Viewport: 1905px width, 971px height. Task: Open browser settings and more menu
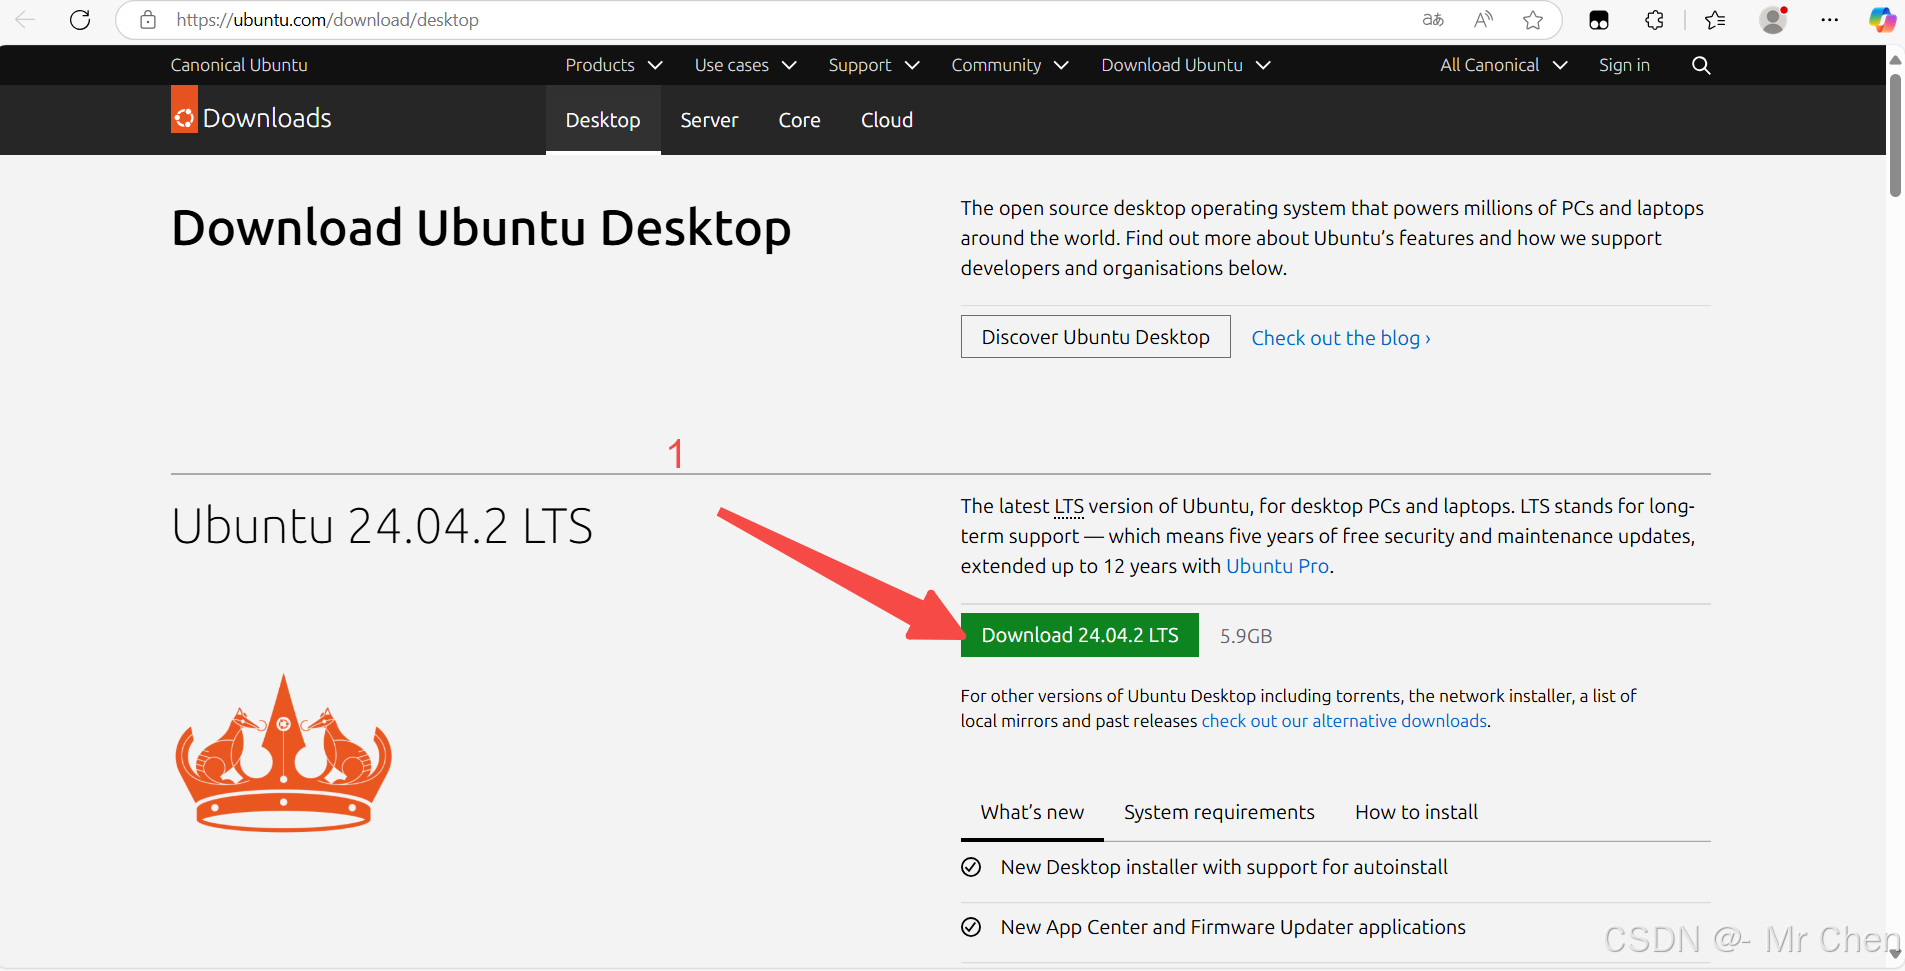1830,20
